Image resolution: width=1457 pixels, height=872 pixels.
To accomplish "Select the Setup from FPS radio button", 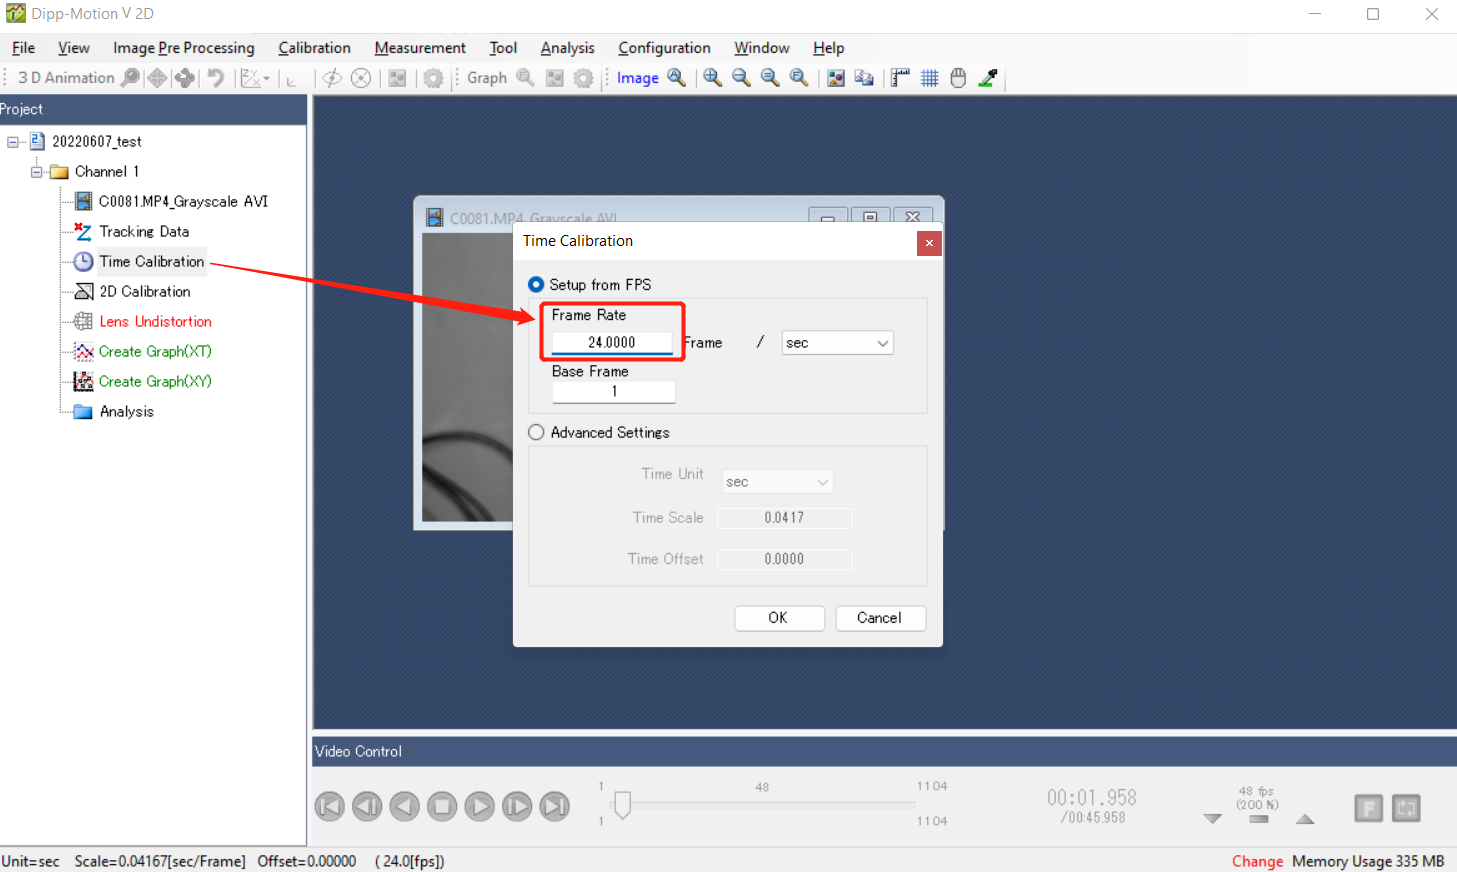I will click(537, 285).
